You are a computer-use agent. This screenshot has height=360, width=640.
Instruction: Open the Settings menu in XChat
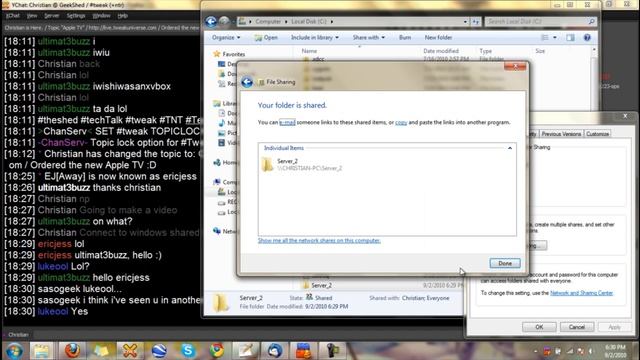(76, 16)
